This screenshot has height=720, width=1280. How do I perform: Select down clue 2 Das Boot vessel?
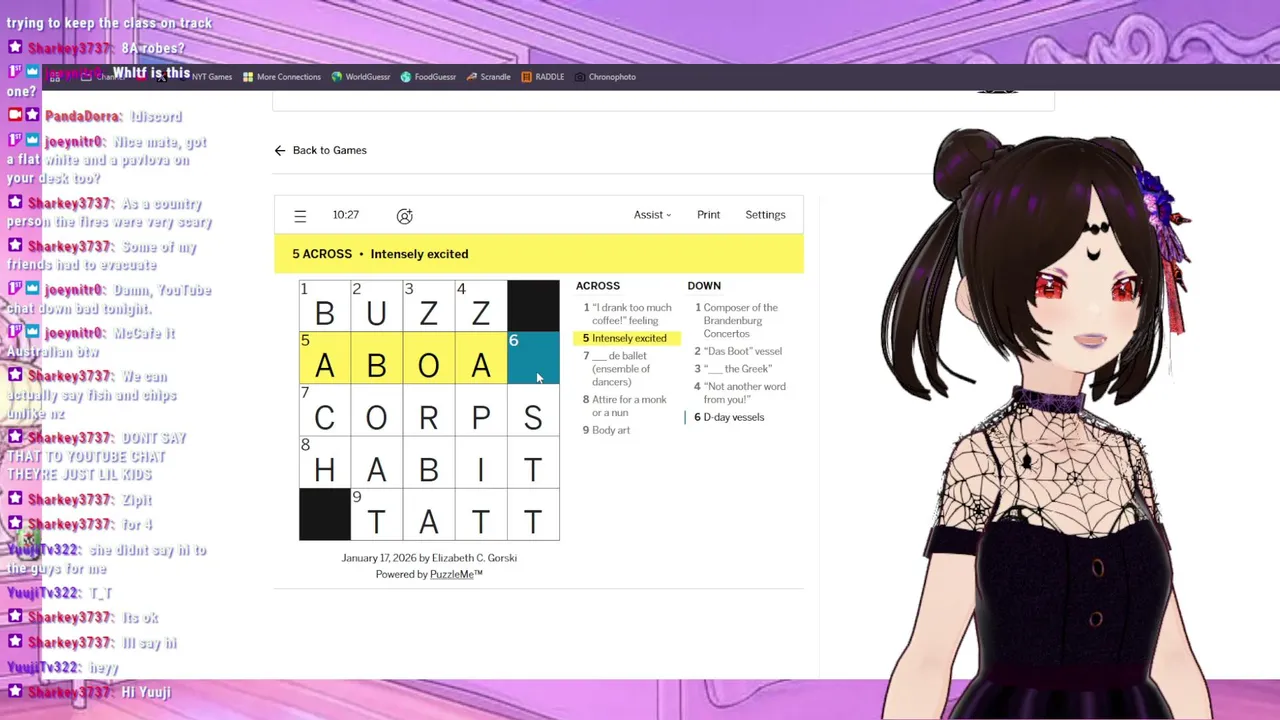tap(741, 352)
